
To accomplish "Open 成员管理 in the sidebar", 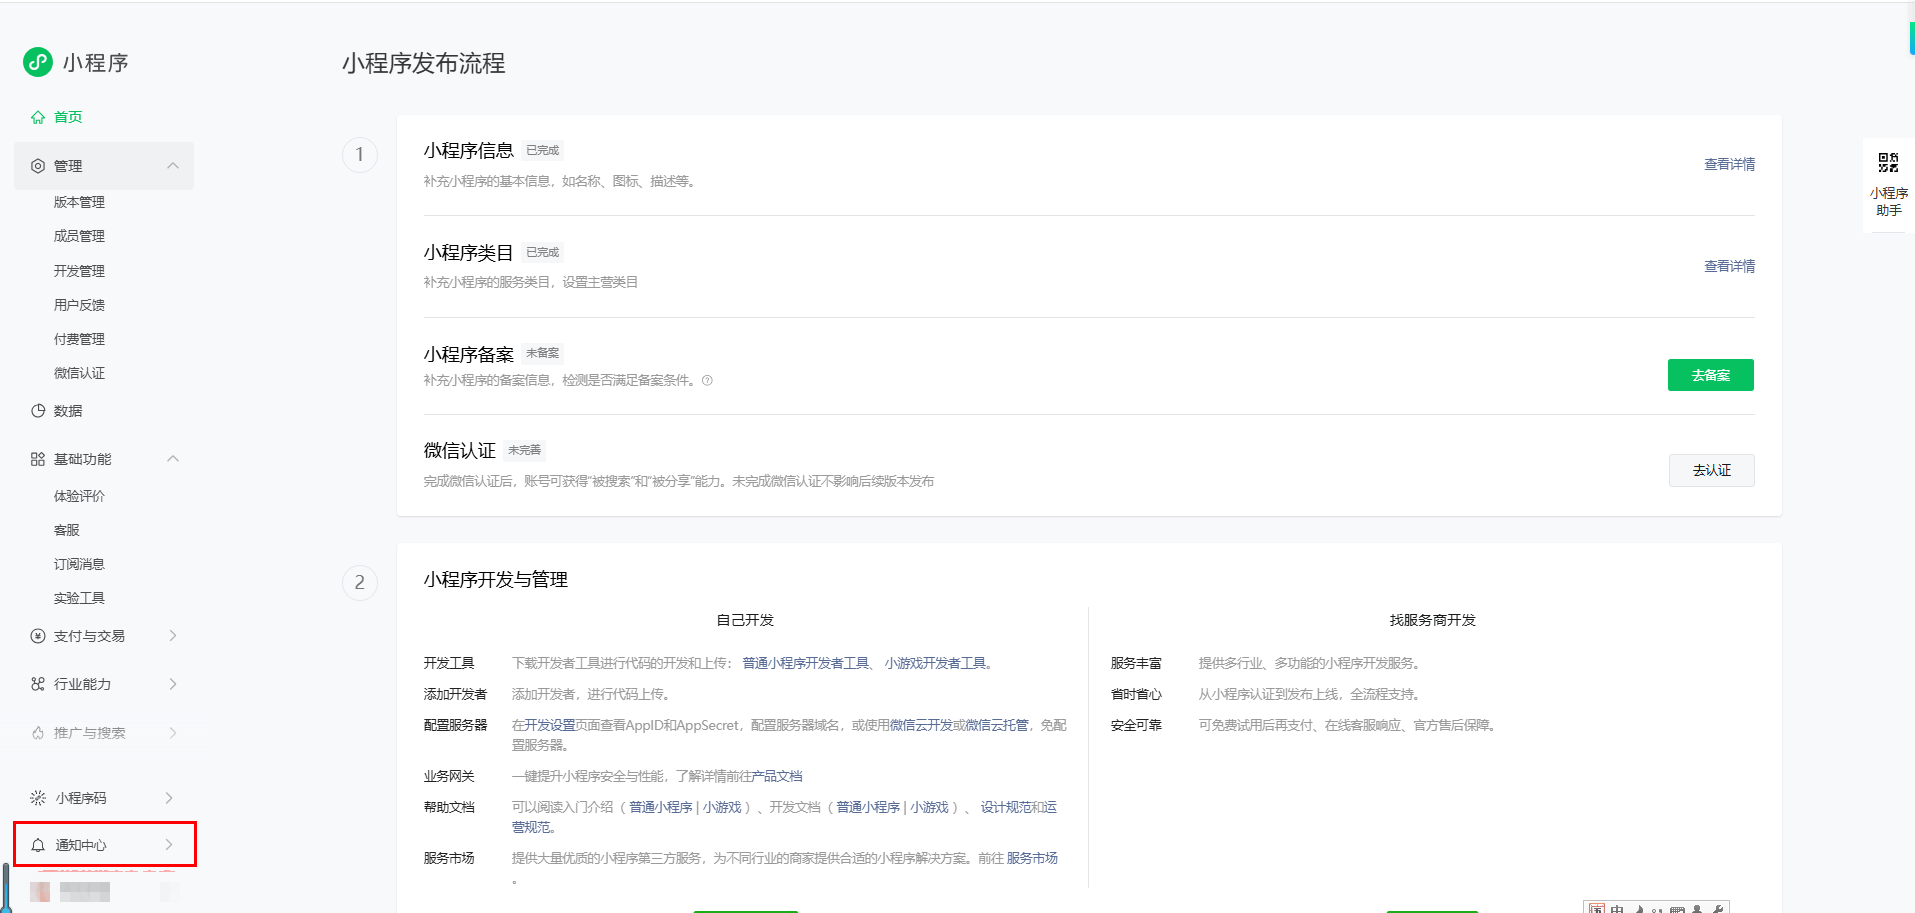I will pos(79,236).
